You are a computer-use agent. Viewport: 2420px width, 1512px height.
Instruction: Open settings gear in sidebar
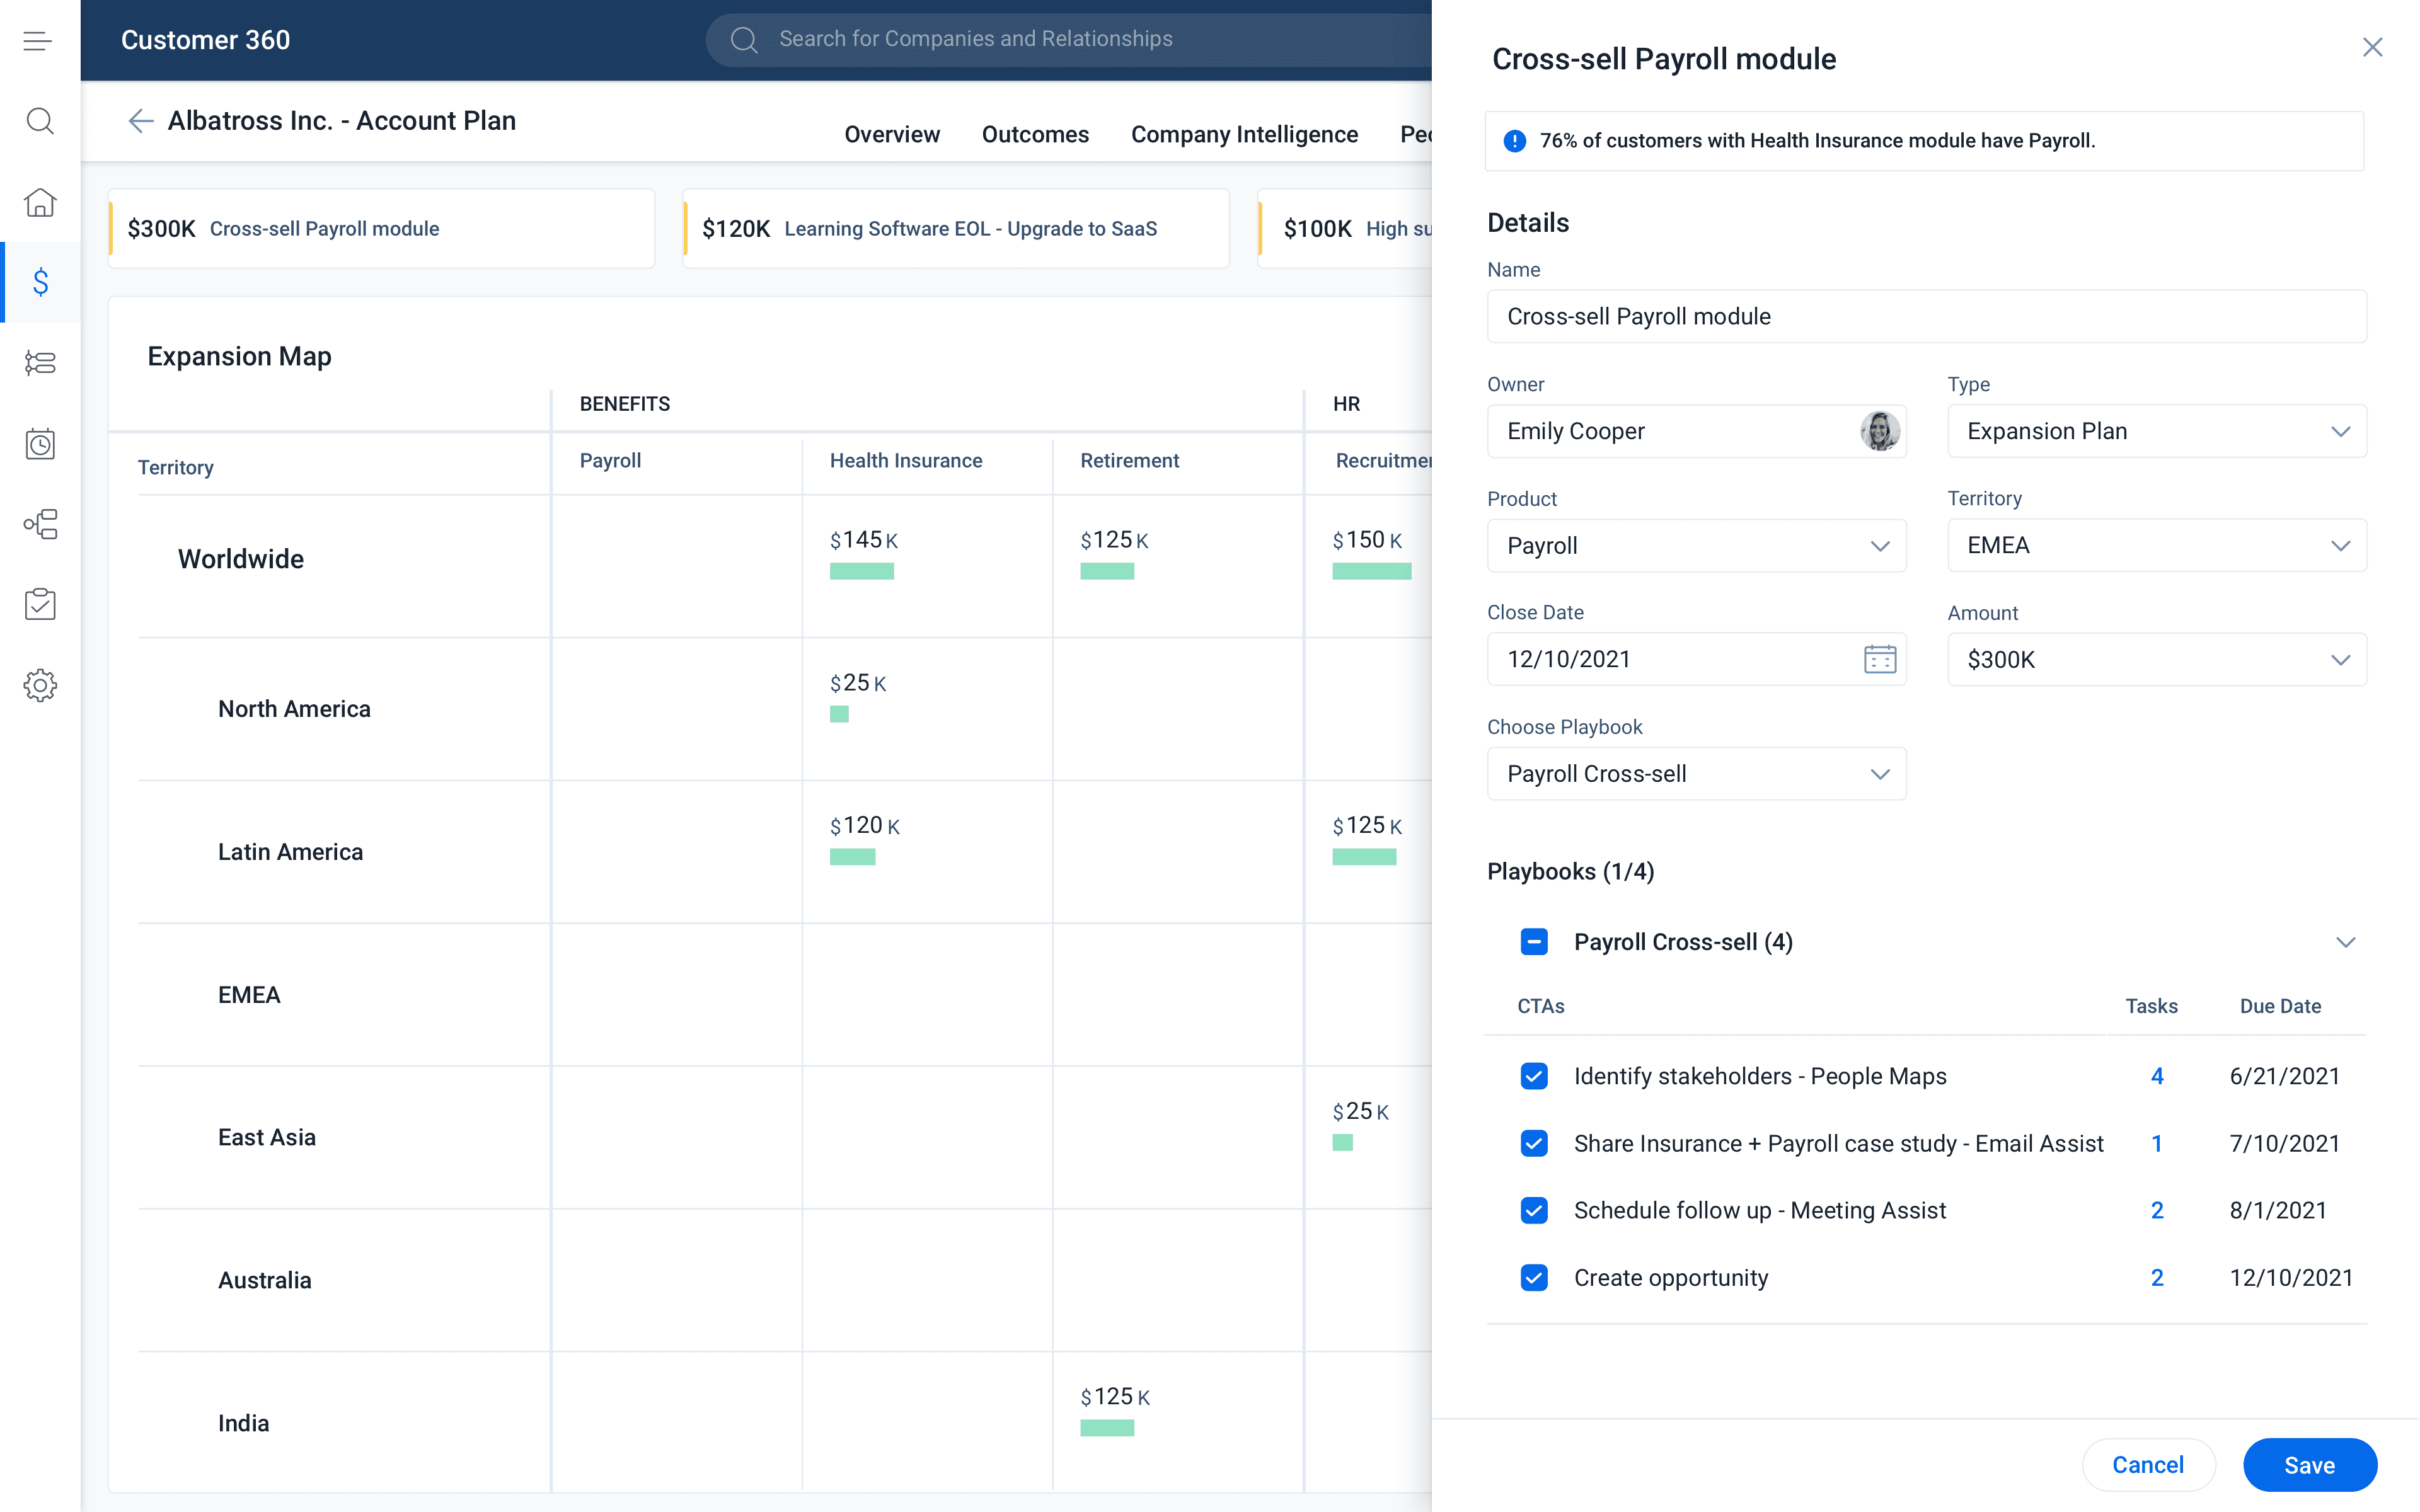pyautogui.click(x=40, y=685)
